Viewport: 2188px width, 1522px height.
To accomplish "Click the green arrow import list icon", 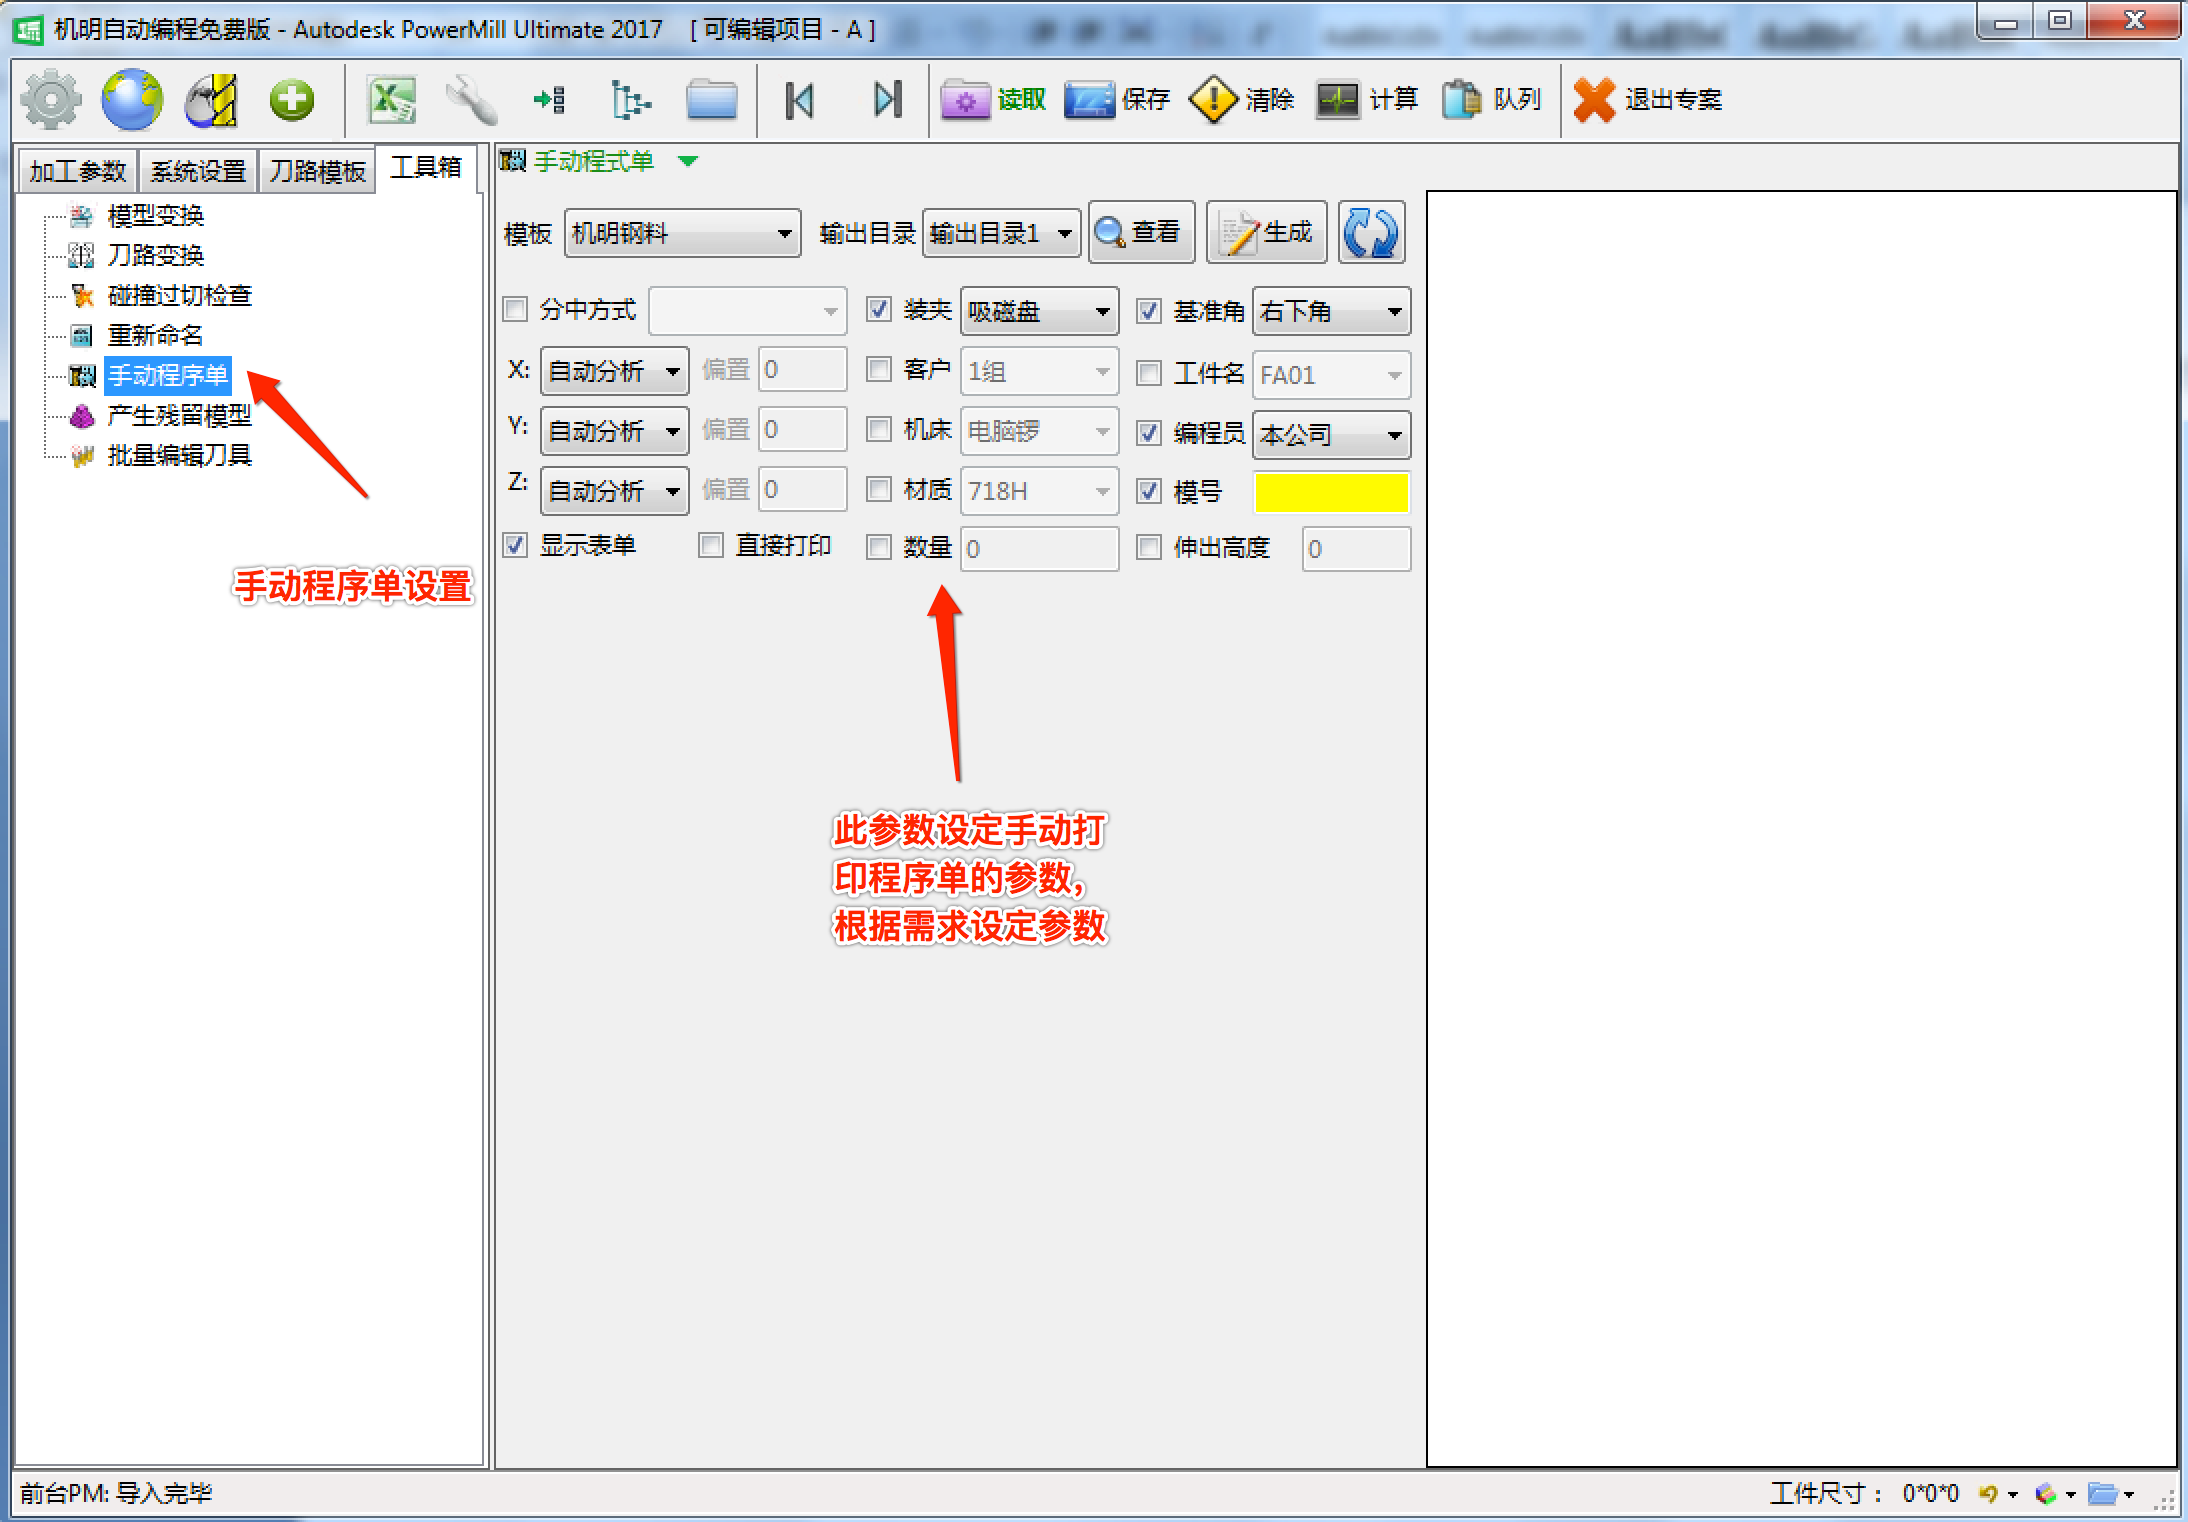I will 550,99.
